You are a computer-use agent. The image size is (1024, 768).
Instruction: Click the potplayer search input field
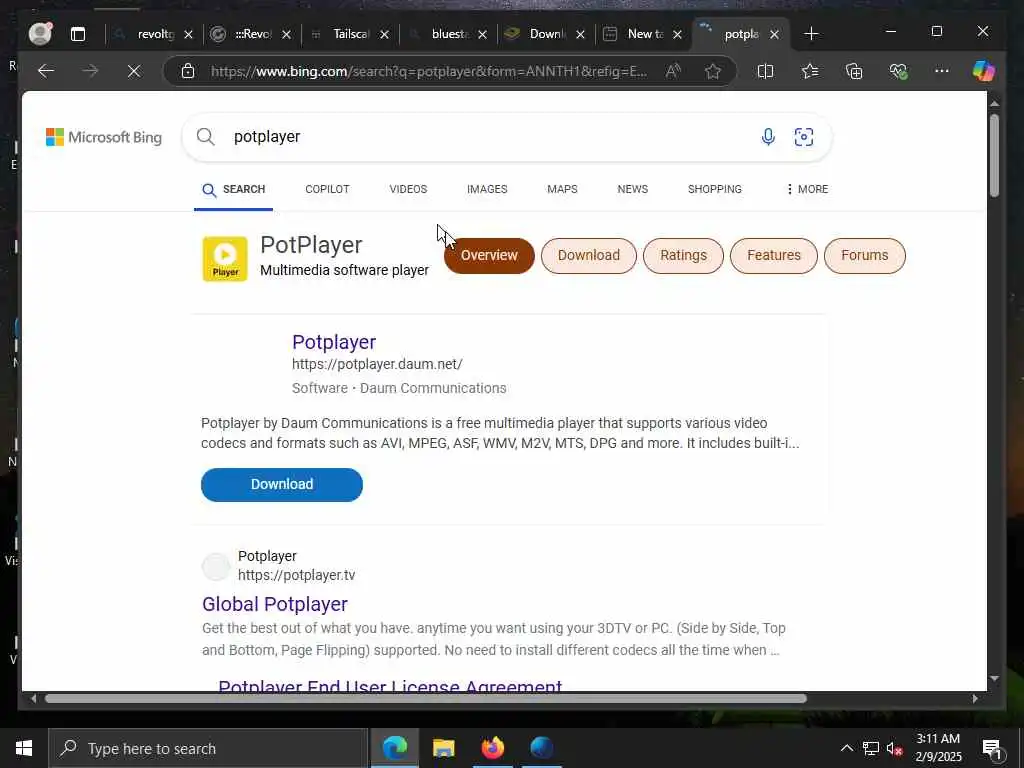pyautogui.click(x=490, y=136)
